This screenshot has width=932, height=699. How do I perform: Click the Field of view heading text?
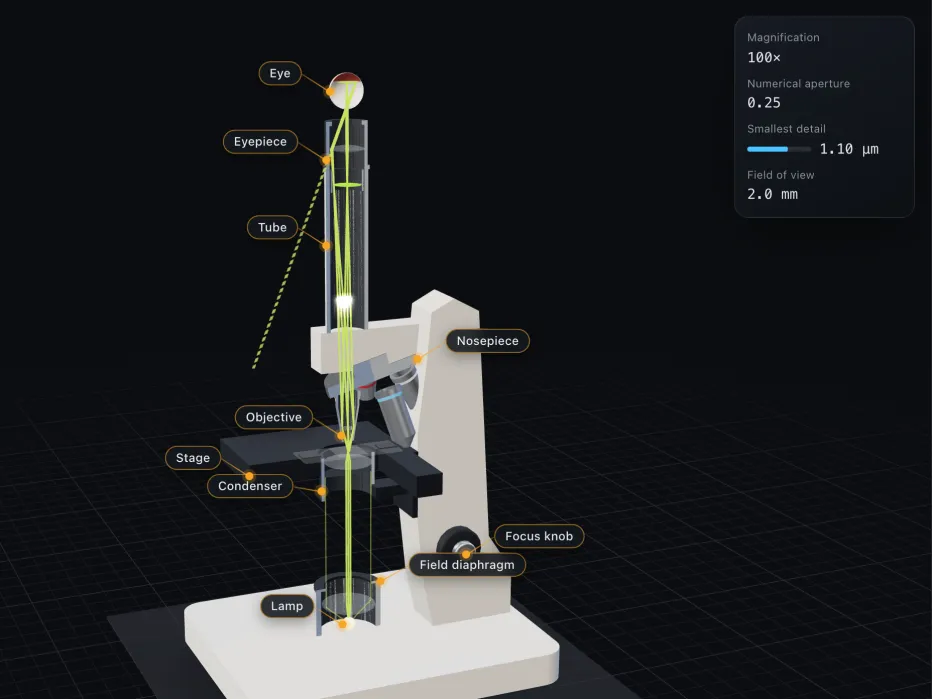(780, 175)
